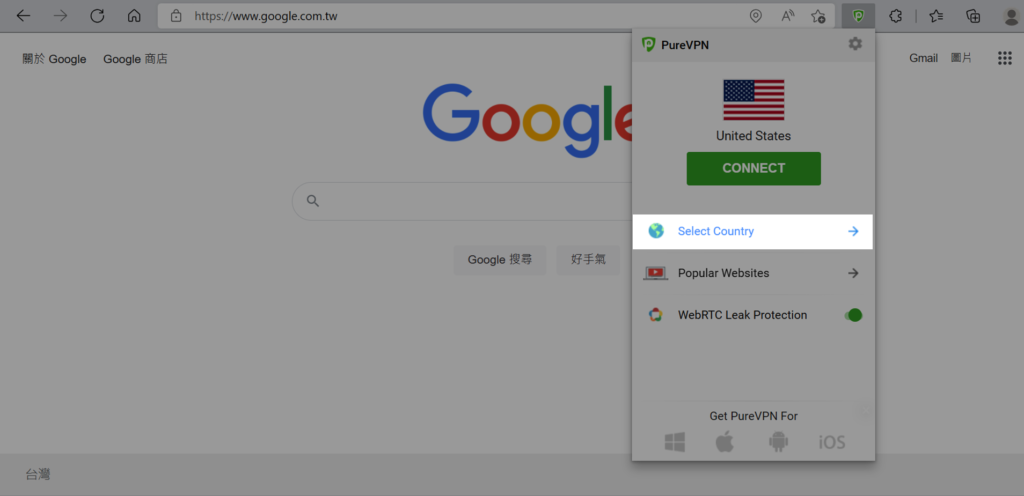Toggle WebRTC Leak Protection switch
Screen dimensions: 1024x496
click(854, 315)
